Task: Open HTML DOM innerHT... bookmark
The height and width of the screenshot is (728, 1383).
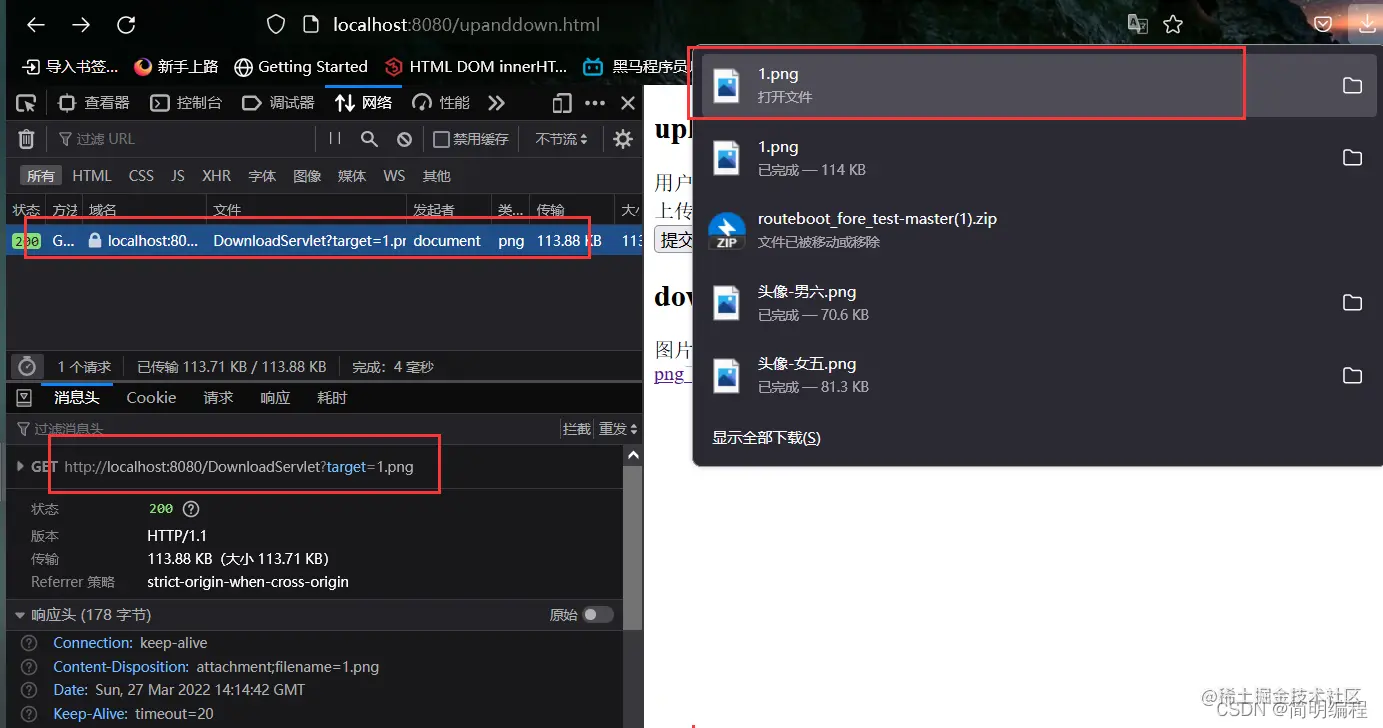Action: pos(476,67)
